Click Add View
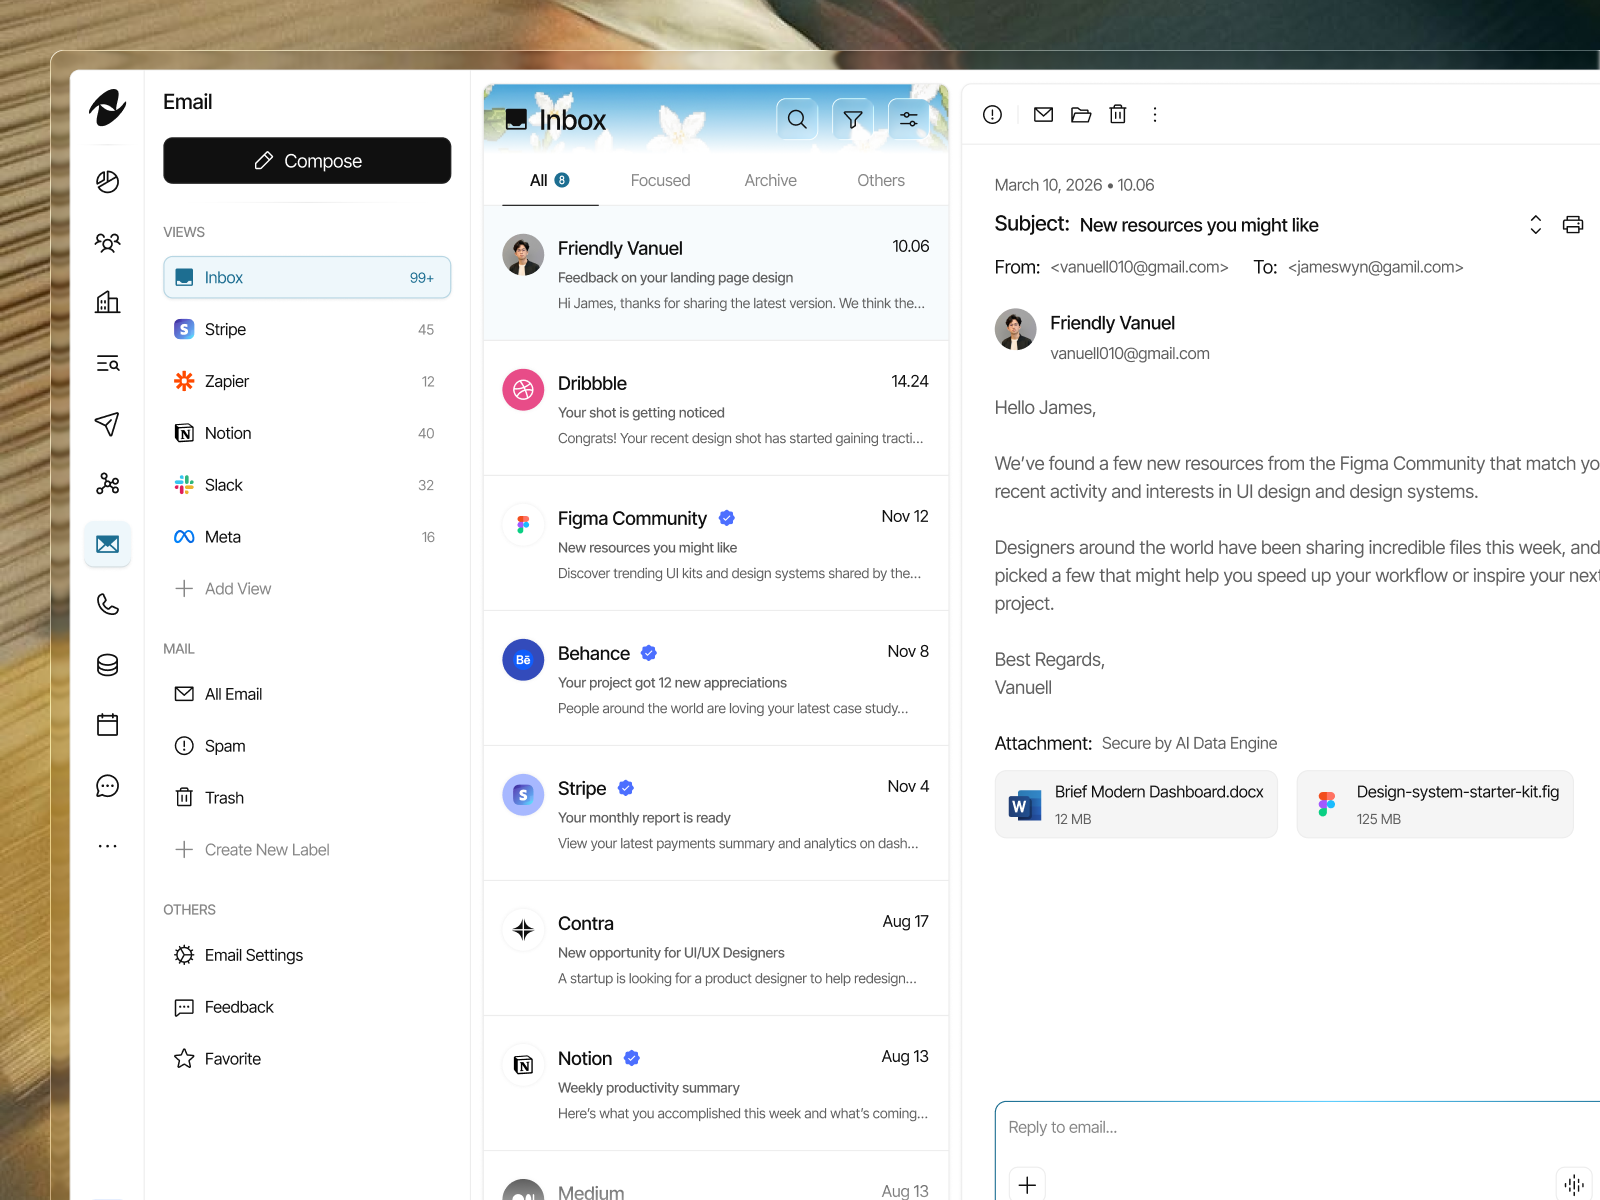This screenshot has height=1200, width=1600. pyautogui.click(x=223, y=589)
